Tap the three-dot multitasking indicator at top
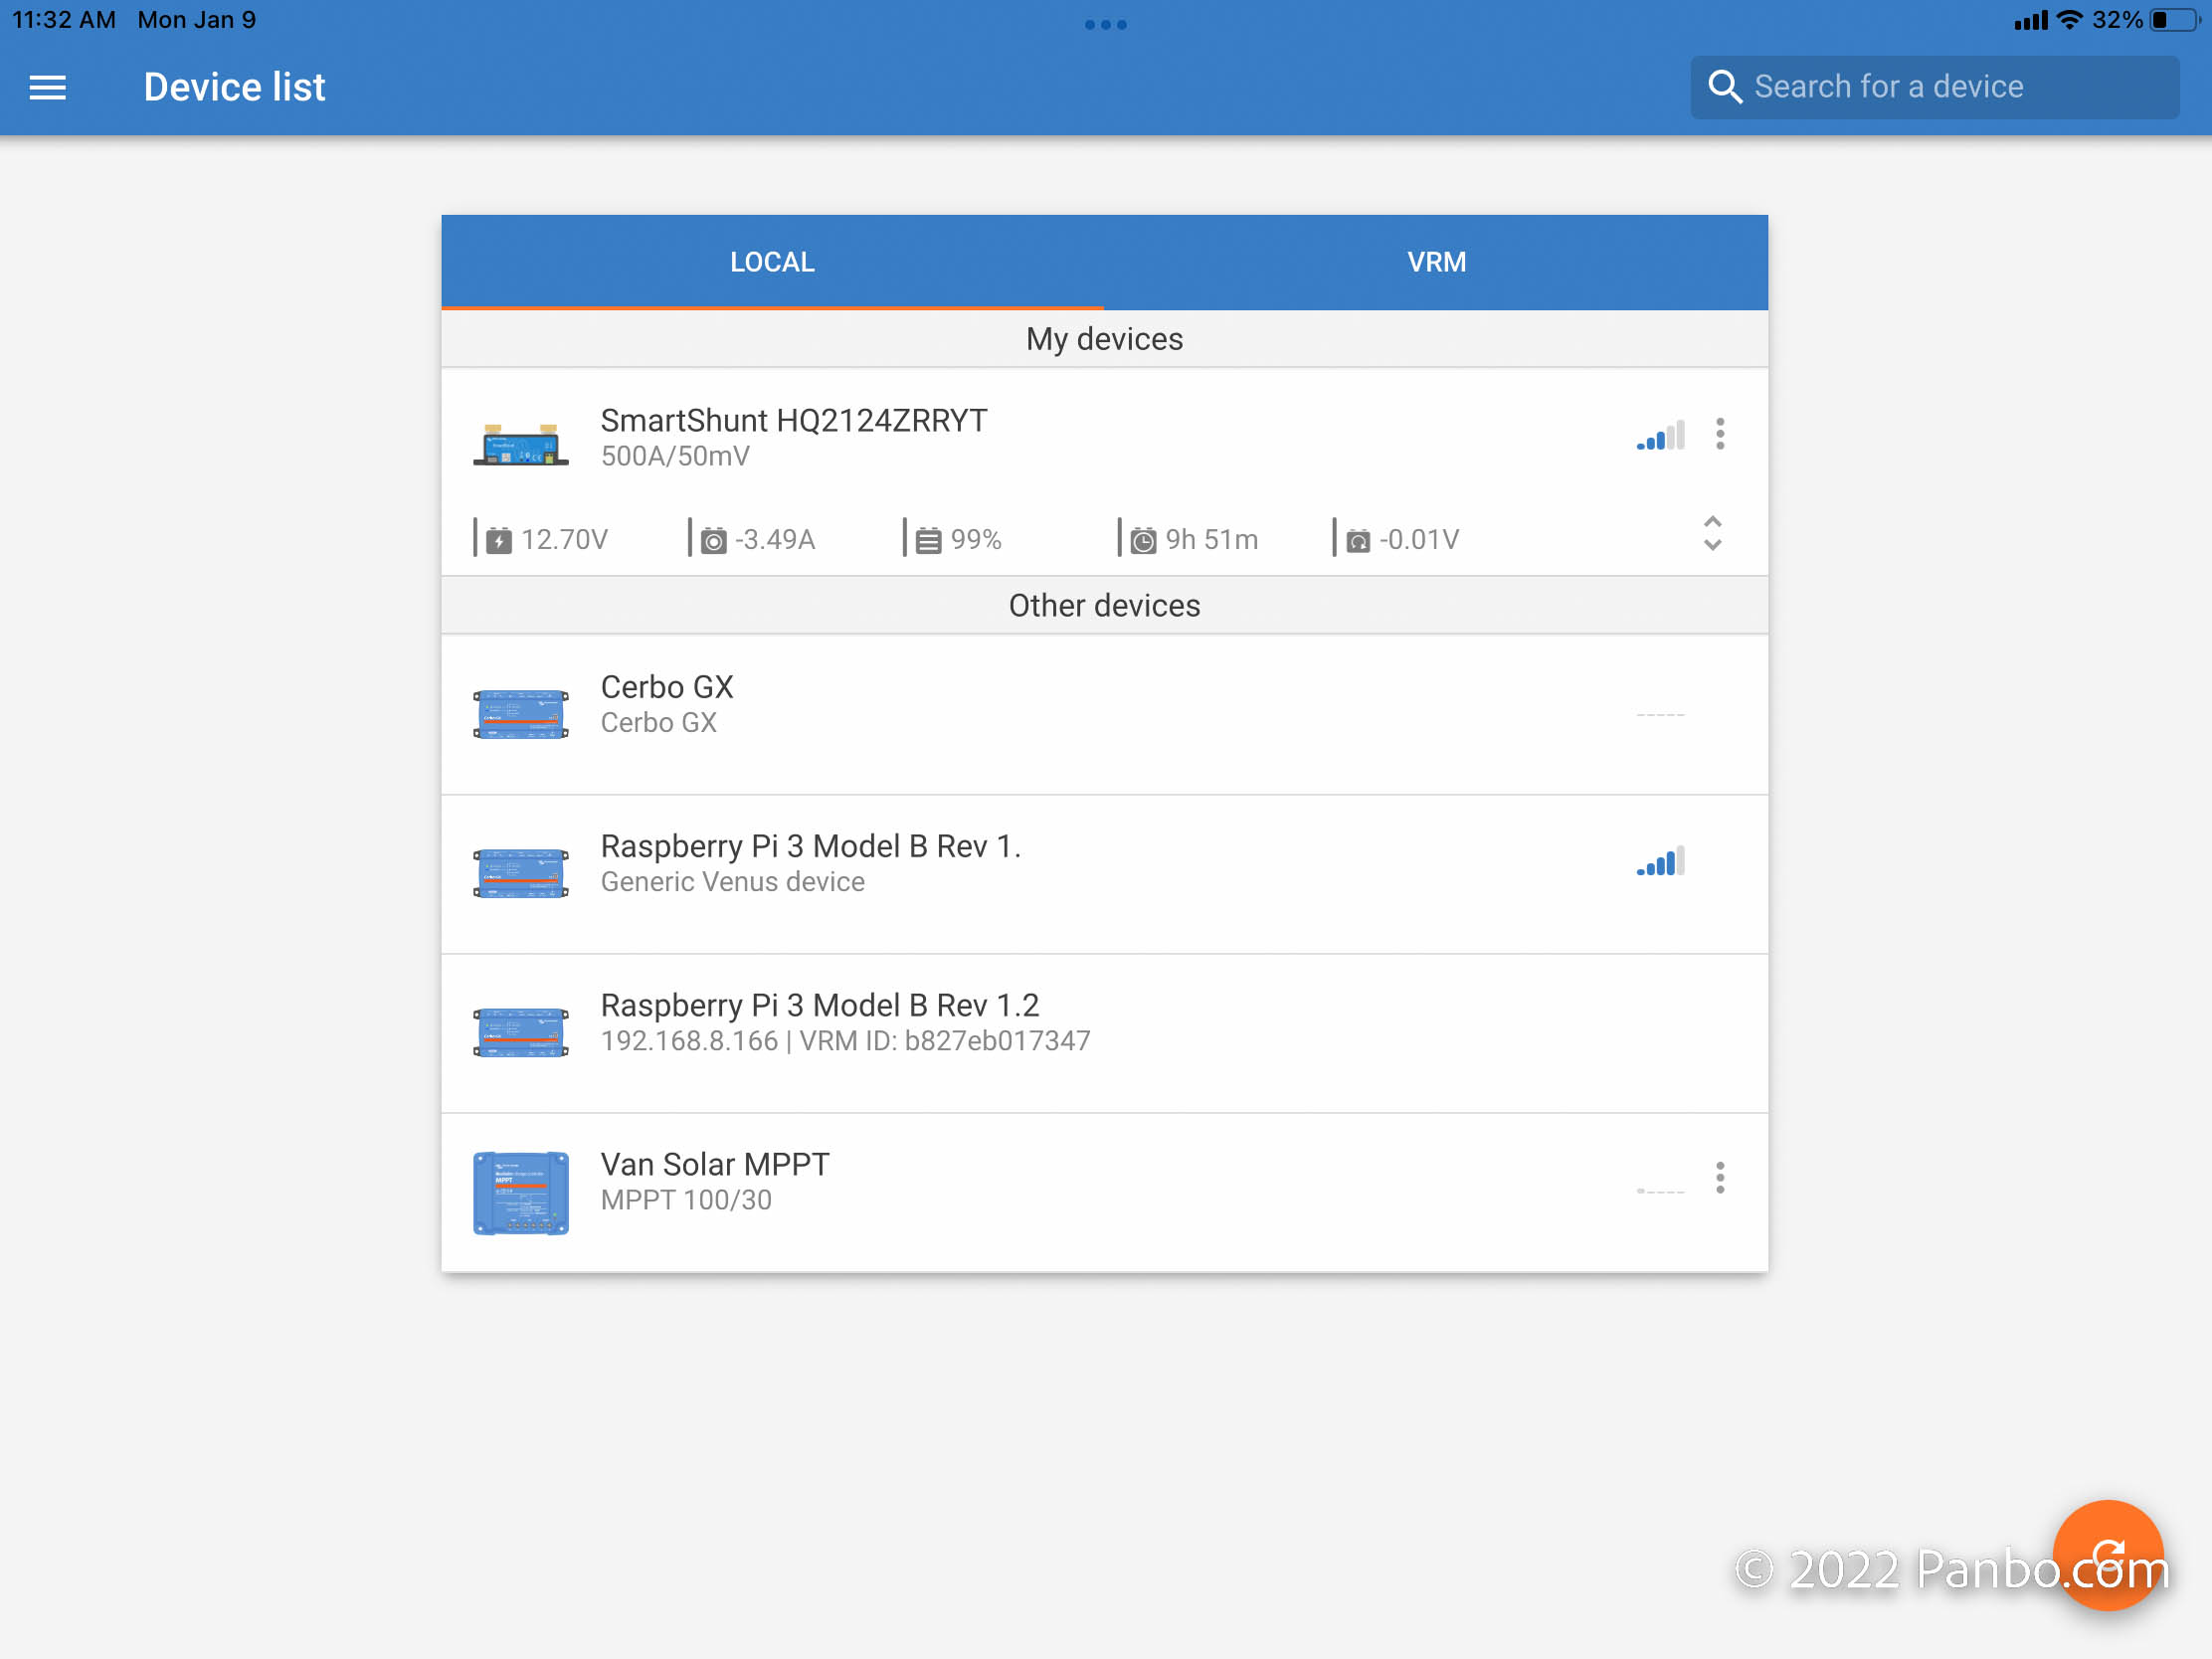The image size is (2212, 1659). pyautogui.click(x=1106, y=24)
